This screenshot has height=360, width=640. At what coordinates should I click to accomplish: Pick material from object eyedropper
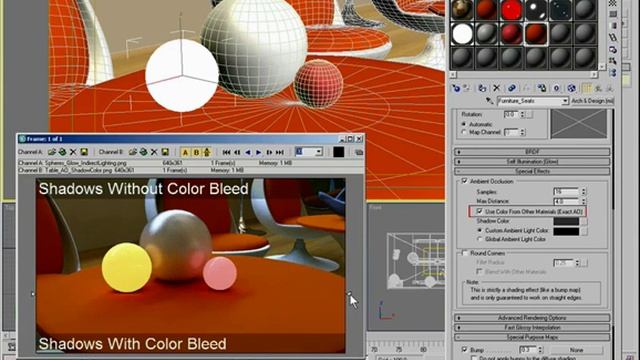coord(489,101)
